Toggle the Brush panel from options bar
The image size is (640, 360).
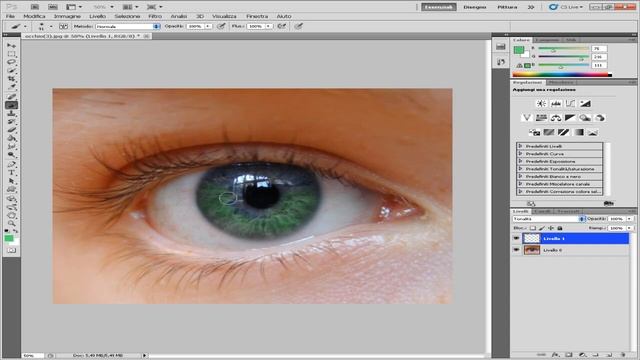pyautogui.click(x=64, y=26)
